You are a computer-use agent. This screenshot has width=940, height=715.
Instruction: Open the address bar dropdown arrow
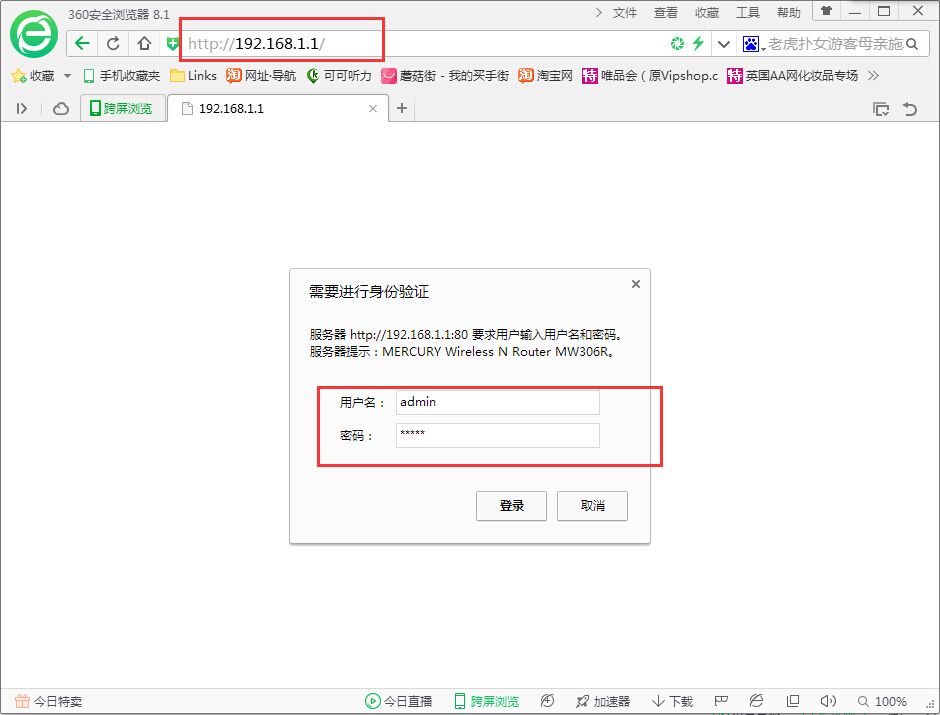click(x=723, y=44)
